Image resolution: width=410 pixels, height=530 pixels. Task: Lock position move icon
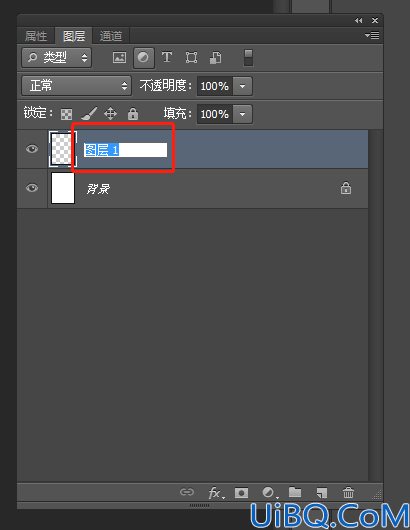tap(111, 114)
